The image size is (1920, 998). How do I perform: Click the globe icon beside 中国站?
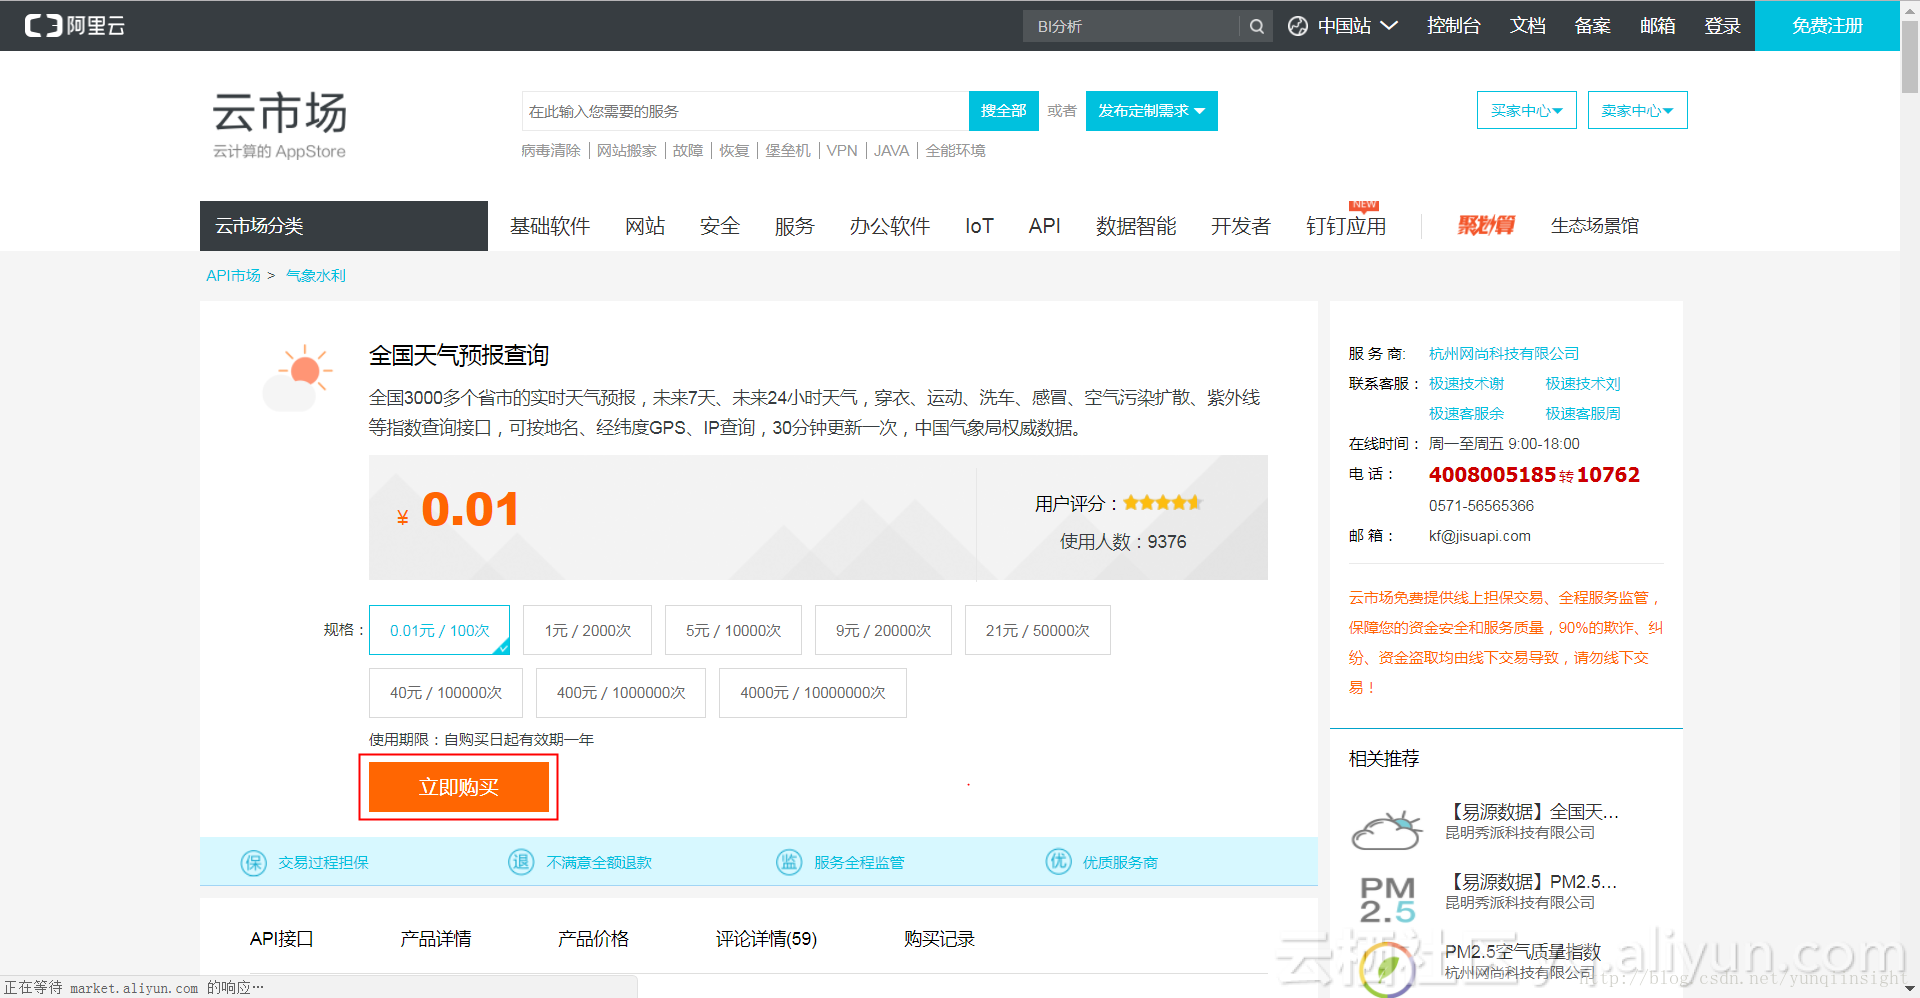click(x=1298, y=26)
